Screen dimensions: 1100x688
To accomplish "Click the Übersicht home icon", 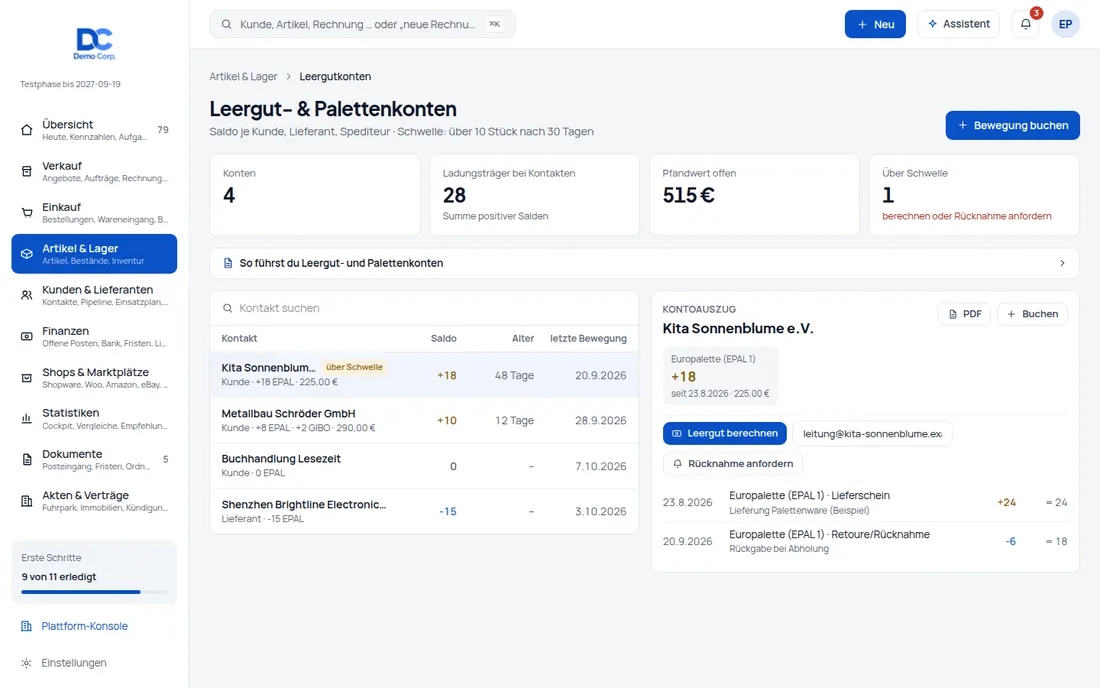I will coord(27,130).
